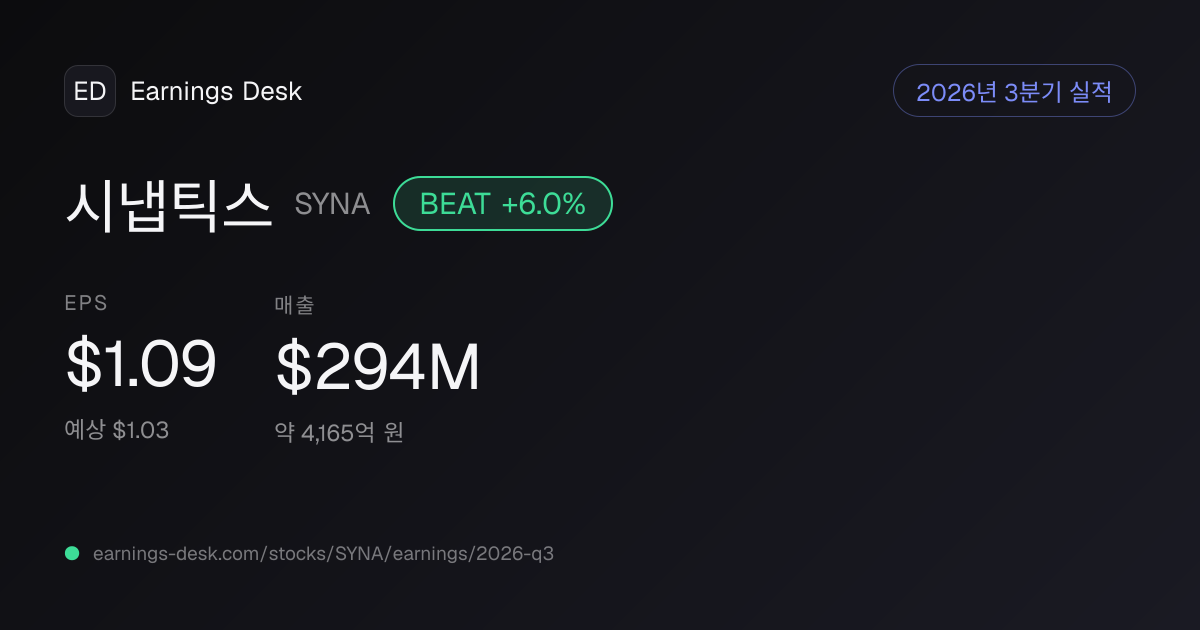1200x630 pixels.
Task: Click the BEAT +6.0% pill
Action: tap(503, 204)
